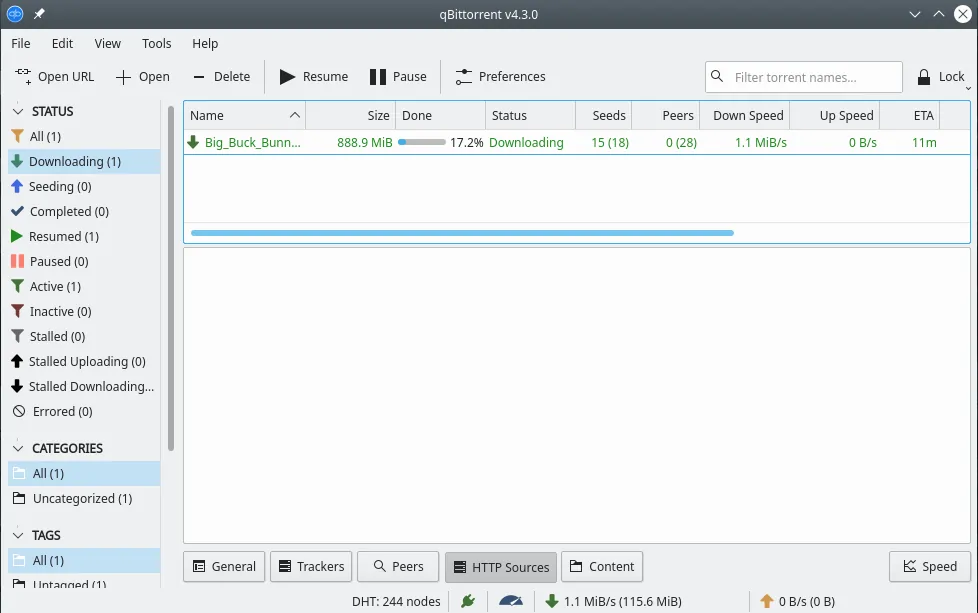This screenshot has width=978, height=613.
Task: Open the Speed graph tab
Action: coord(930,566)
